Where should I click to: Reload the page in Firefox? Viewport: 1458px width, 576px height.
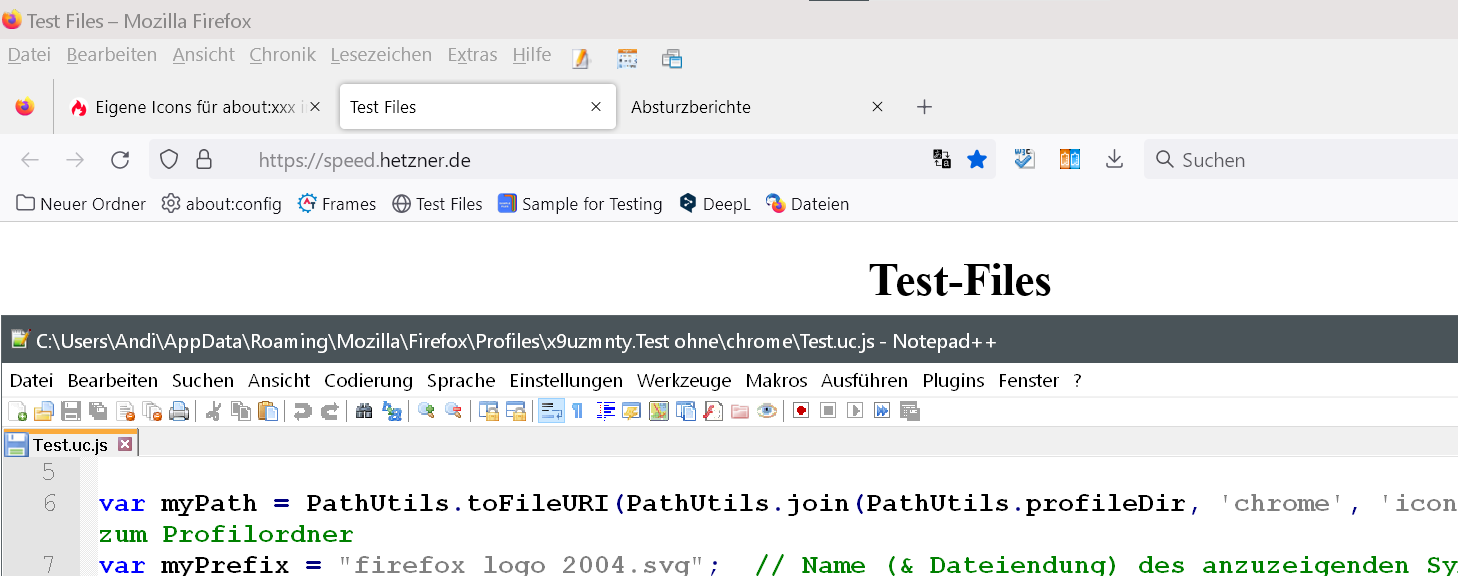120,160
